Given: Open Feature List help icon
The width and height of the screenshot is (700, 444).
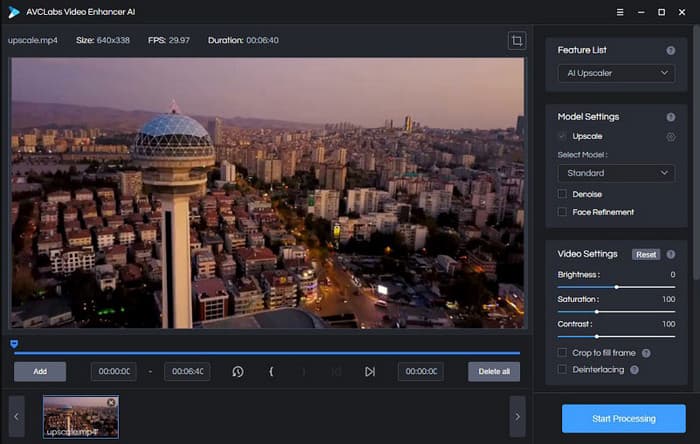Looking at the screenshot, I should pyautogui.click(x=671, y=50).
